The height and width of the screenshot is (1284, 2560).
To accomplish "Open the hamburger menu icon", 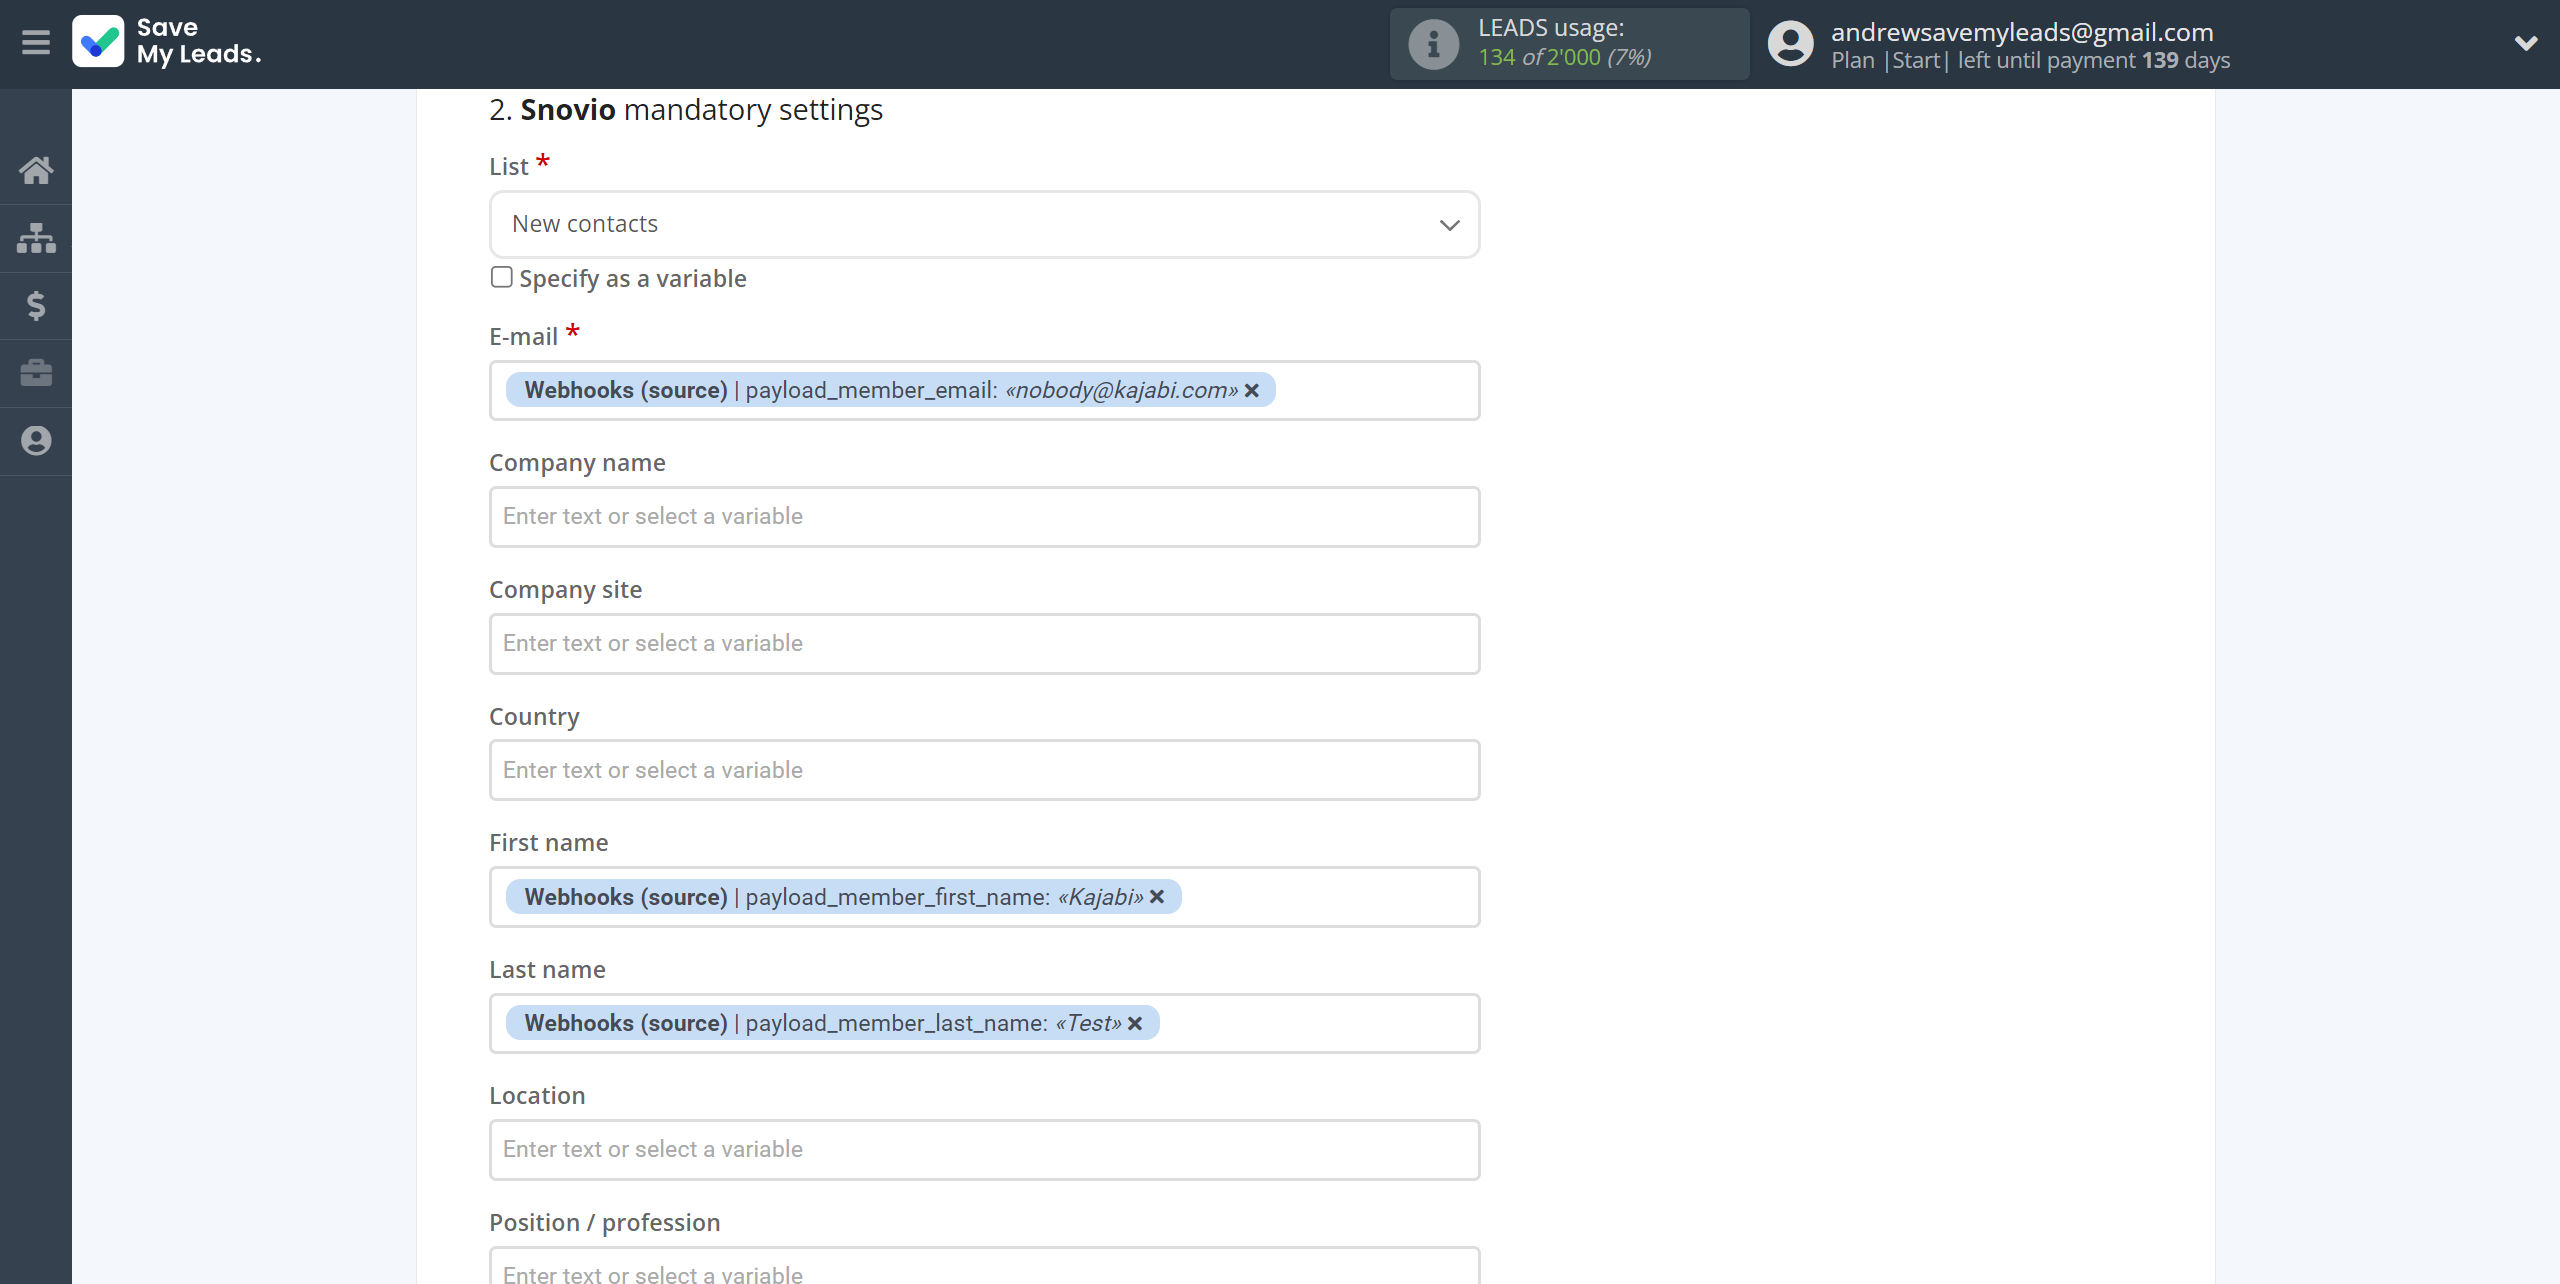I will [36, 42].
